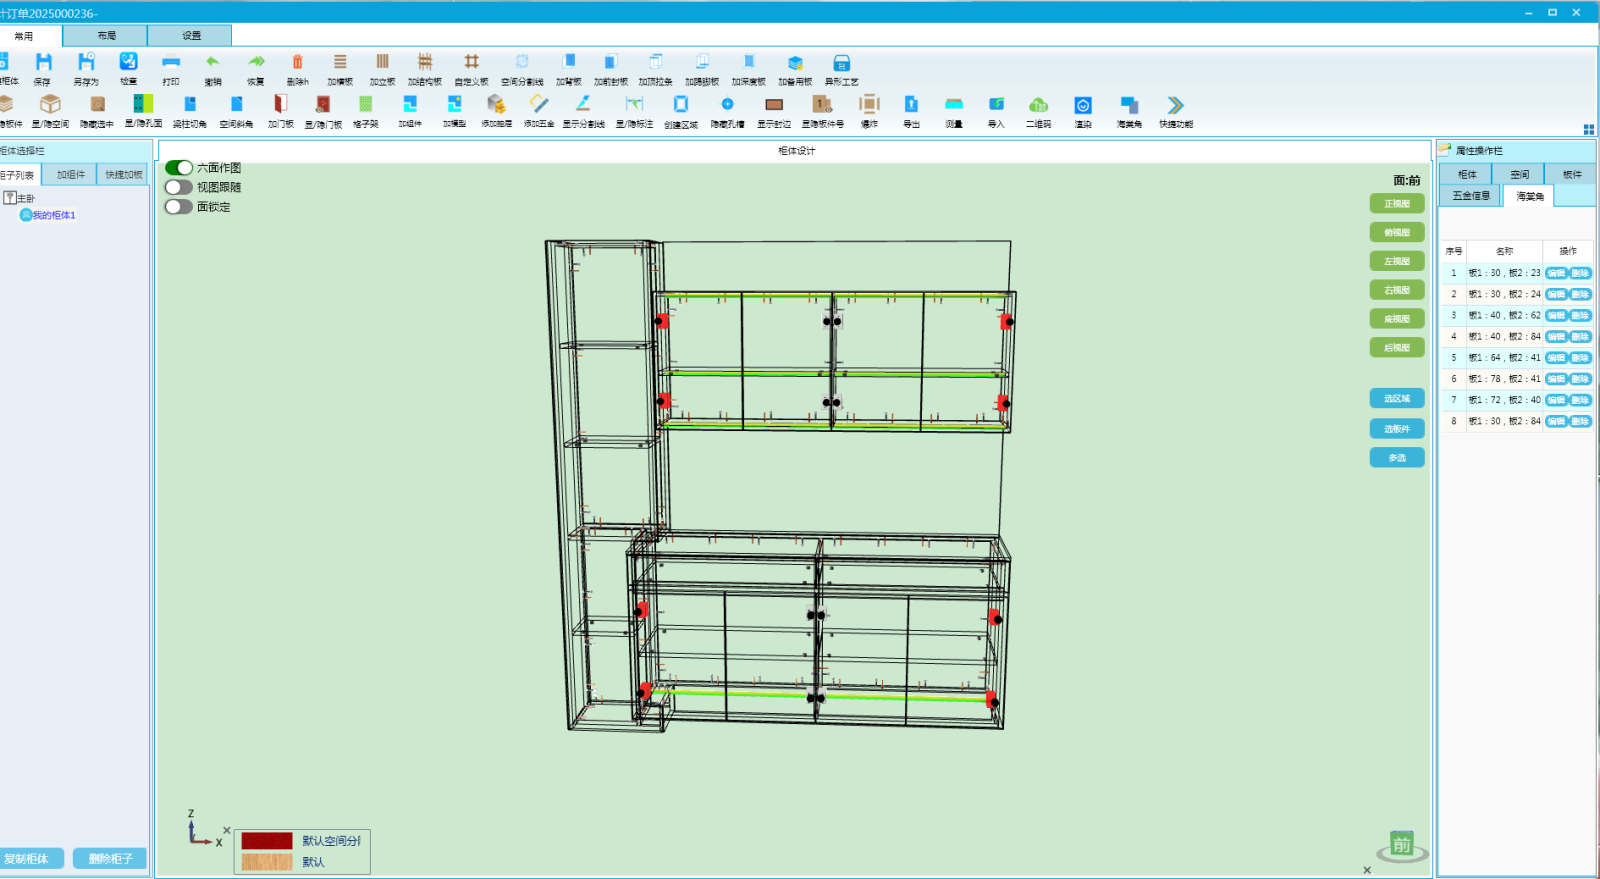Image resolution: width=1600 pixels, height=879 pixels.
Task: Enable the 面锁定 toggle switch
Action: pyautogui.click(x=179, y=207)
